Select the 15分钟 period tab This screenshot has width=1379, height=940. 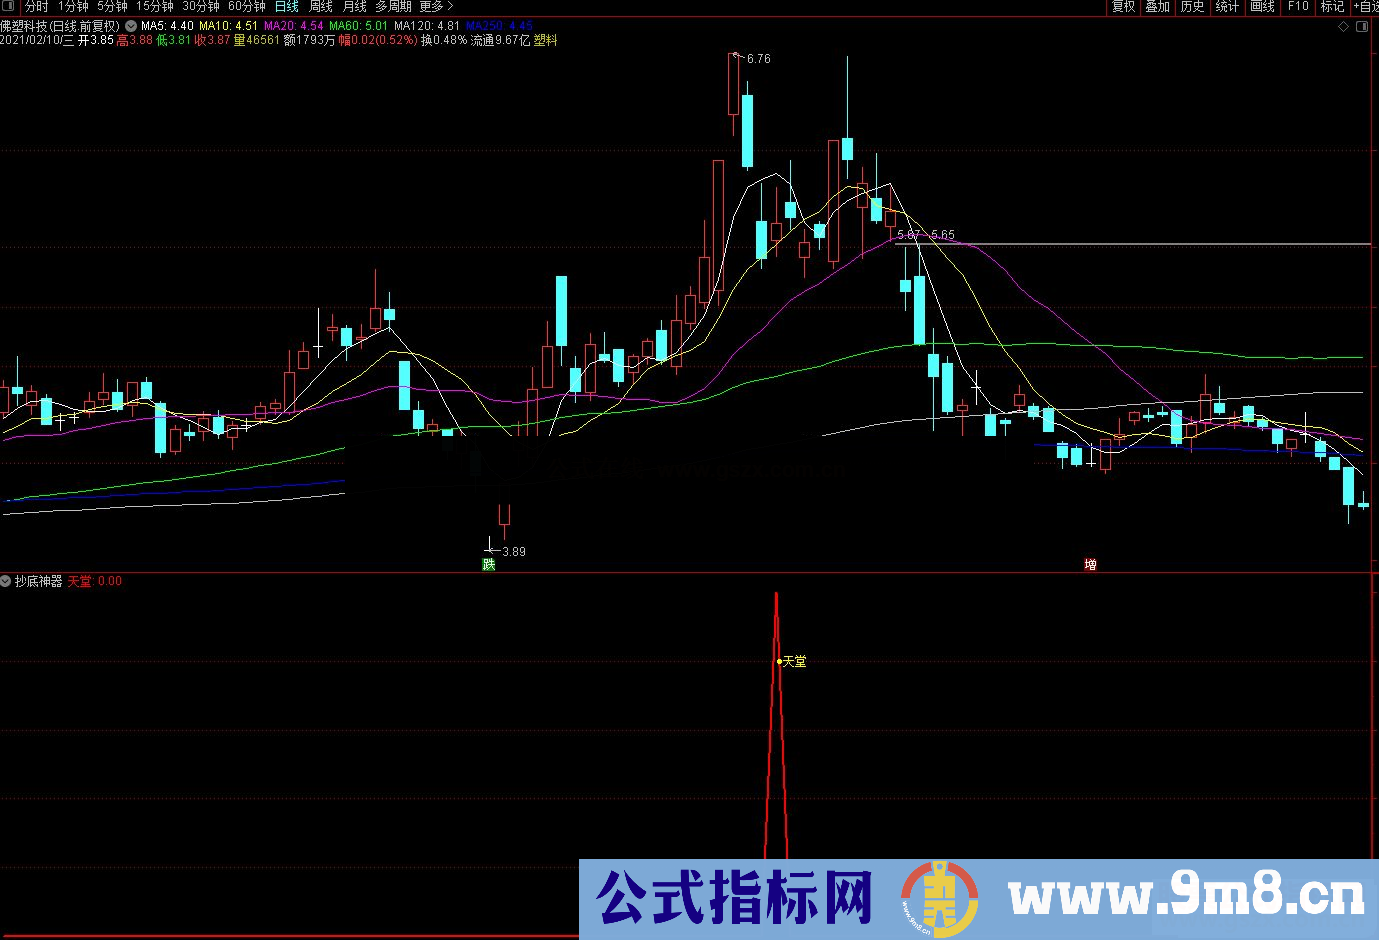(155, 6)
